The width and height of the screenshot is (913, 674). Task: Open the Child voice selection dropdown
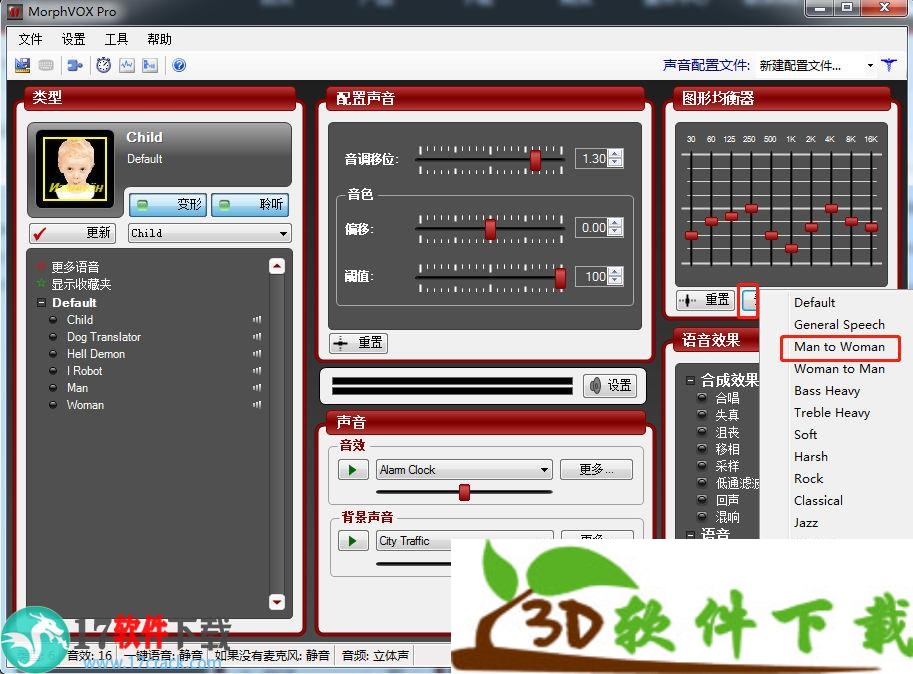click(210, 233)
